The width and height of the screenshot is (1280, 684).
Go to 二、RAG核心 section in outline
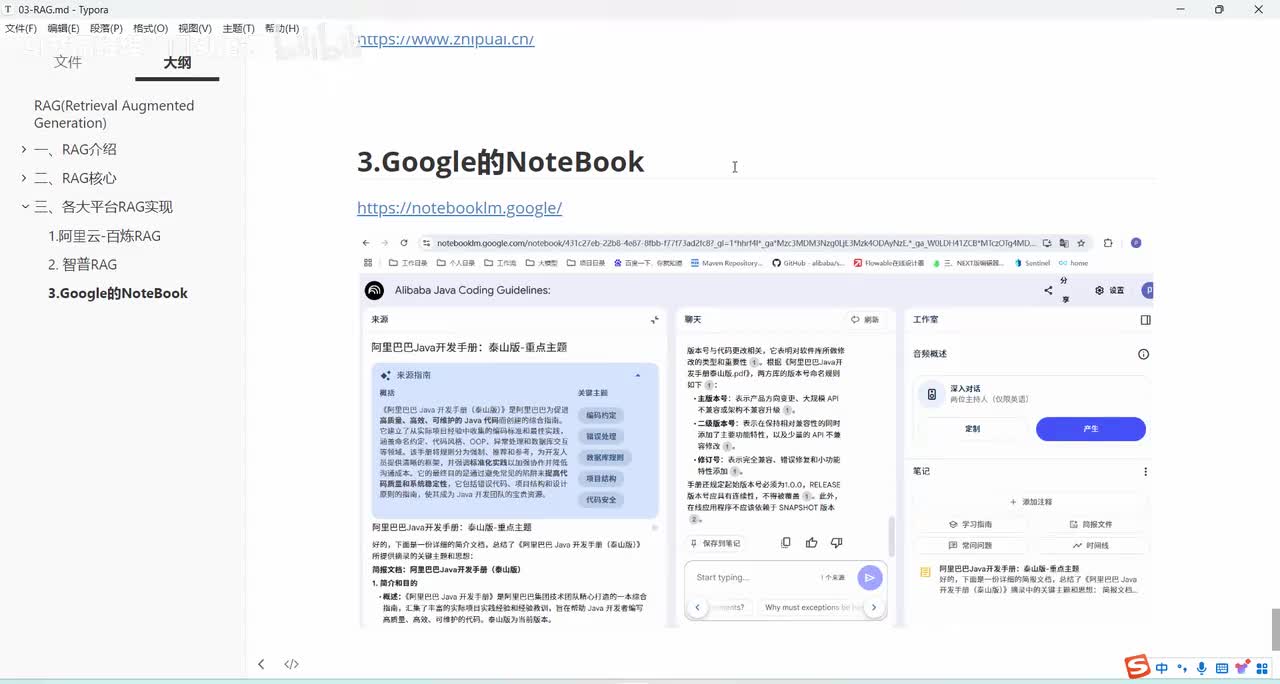[75, 179]
